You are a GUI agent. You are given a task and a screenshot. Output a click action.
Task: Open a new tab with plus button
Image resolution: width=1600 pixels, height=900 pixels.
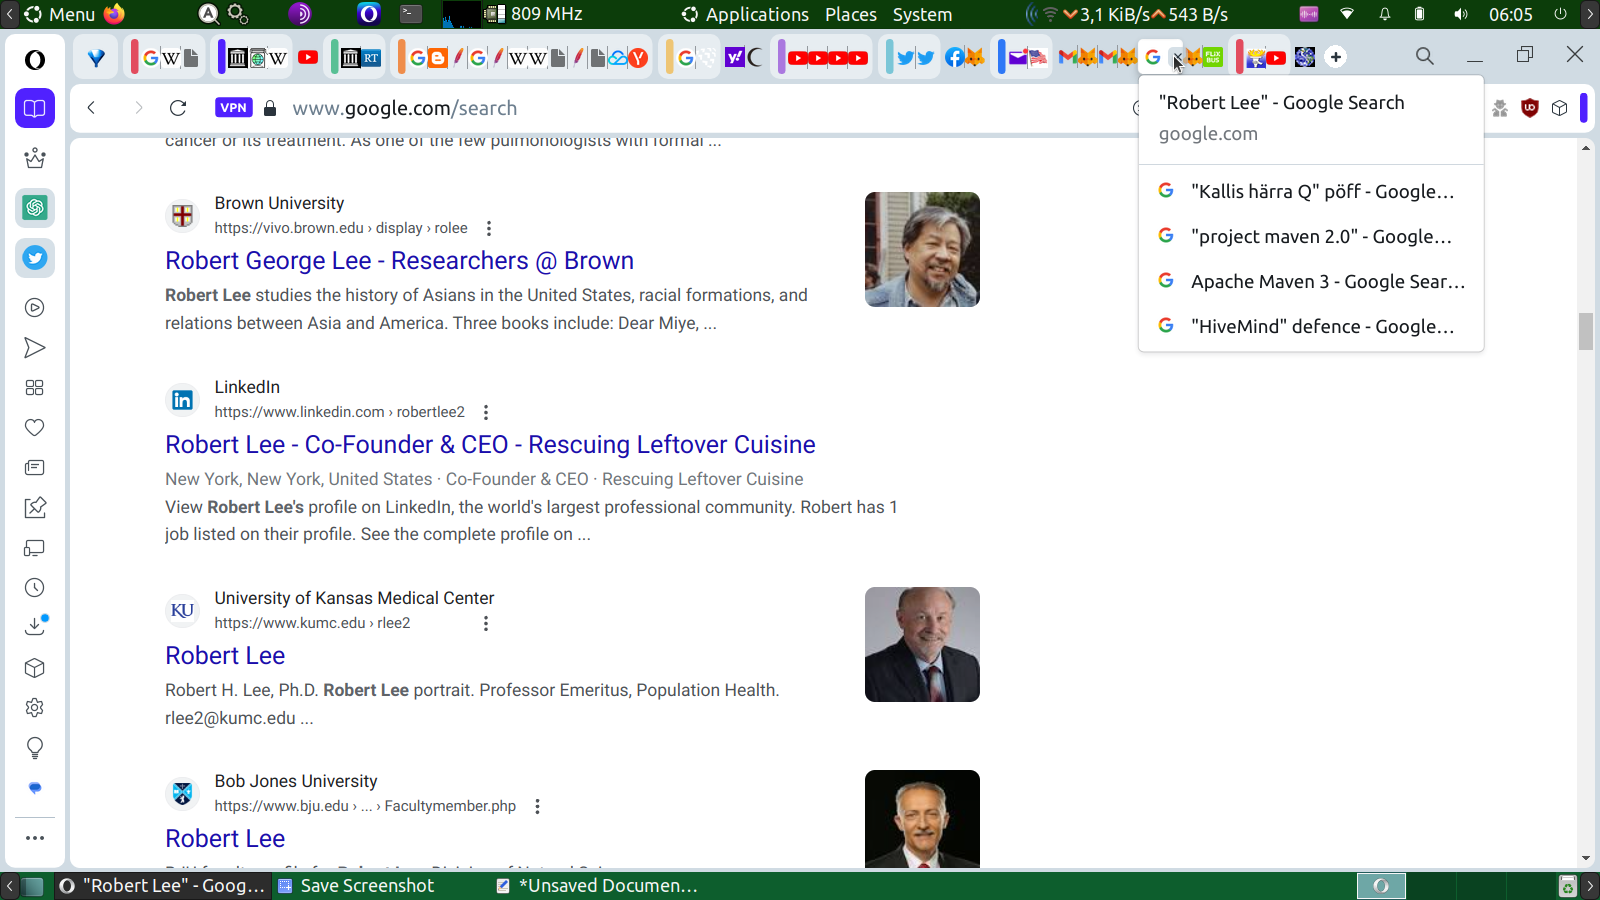[x=1336, y=57]
